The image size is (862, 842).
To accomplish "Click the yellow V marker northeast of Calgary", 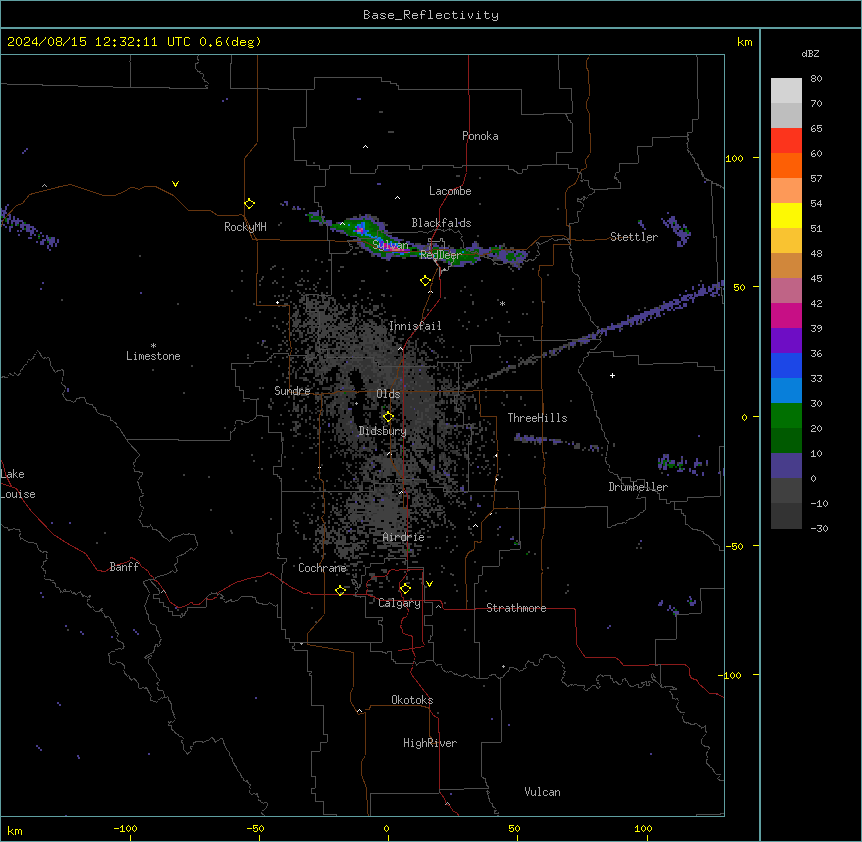I will (429, 584).
